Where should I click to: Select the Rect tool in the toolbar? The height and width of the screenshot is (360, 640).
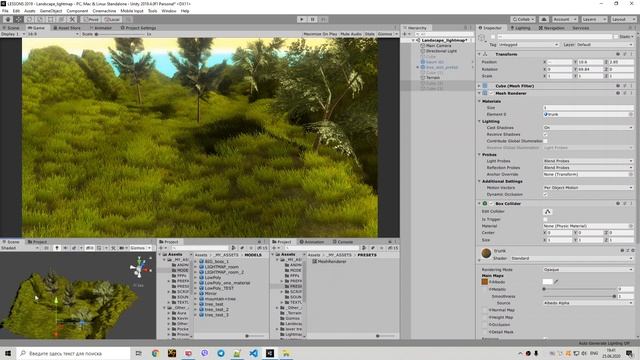click(51, 19)
